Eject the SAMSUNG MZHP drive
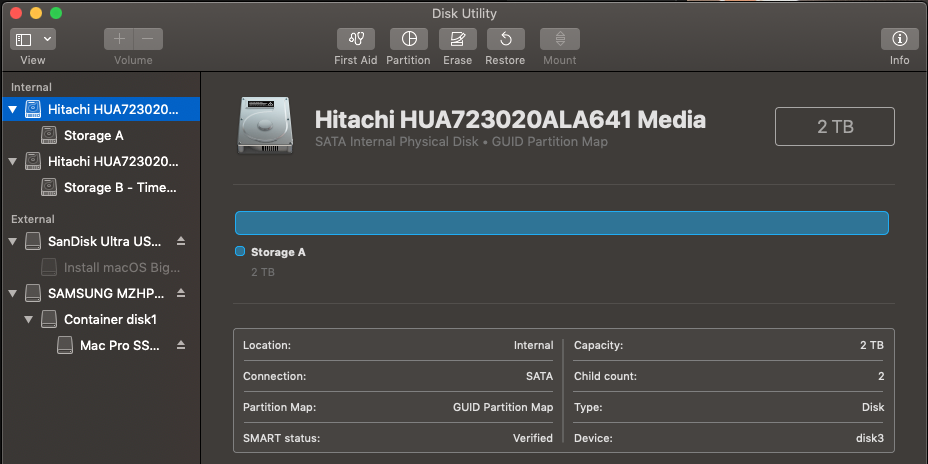Screen dimensions: 928x464 (x=181, y=293)
